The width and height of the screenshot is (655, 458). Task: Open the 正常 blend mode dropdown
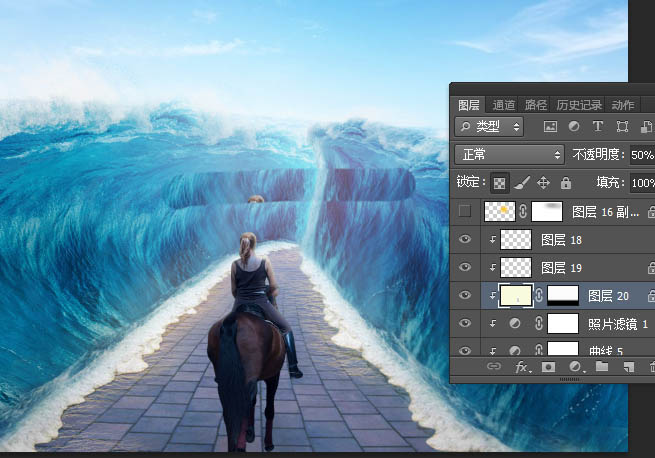click(509, 155)
